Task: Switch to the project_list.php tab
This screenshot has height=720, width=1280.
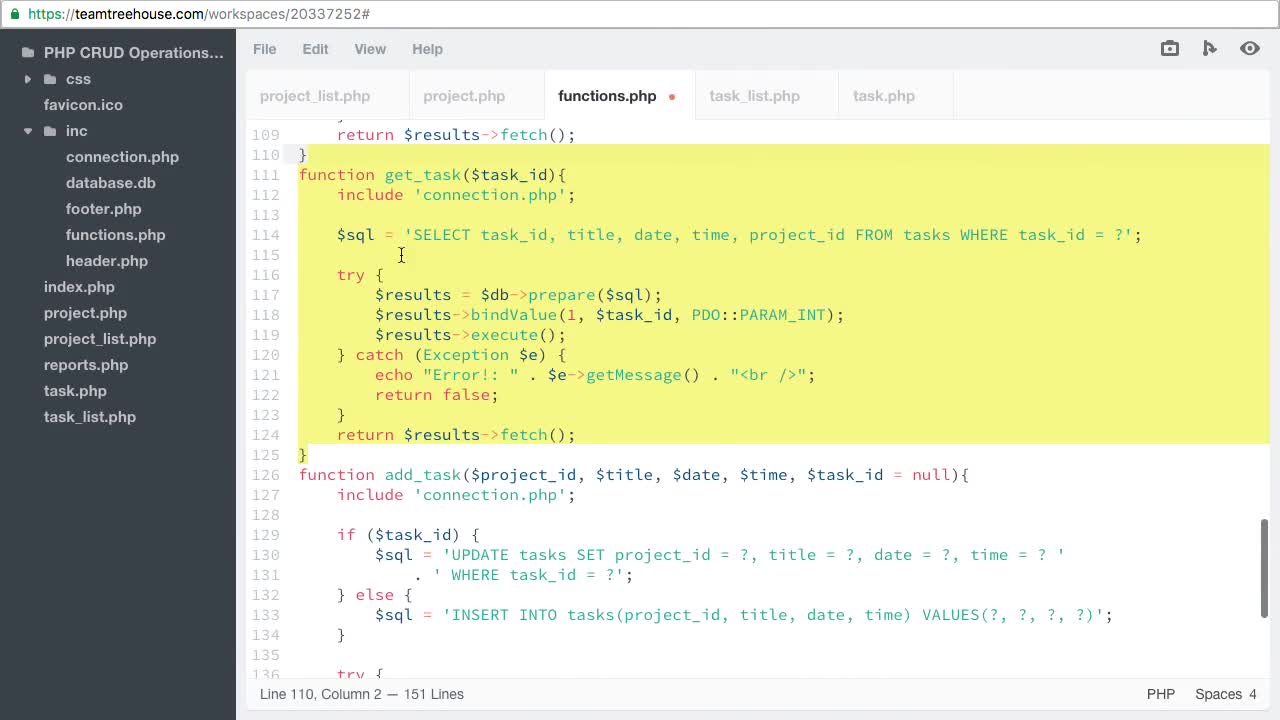Action: pyautogui.click(x=315, y=96)
